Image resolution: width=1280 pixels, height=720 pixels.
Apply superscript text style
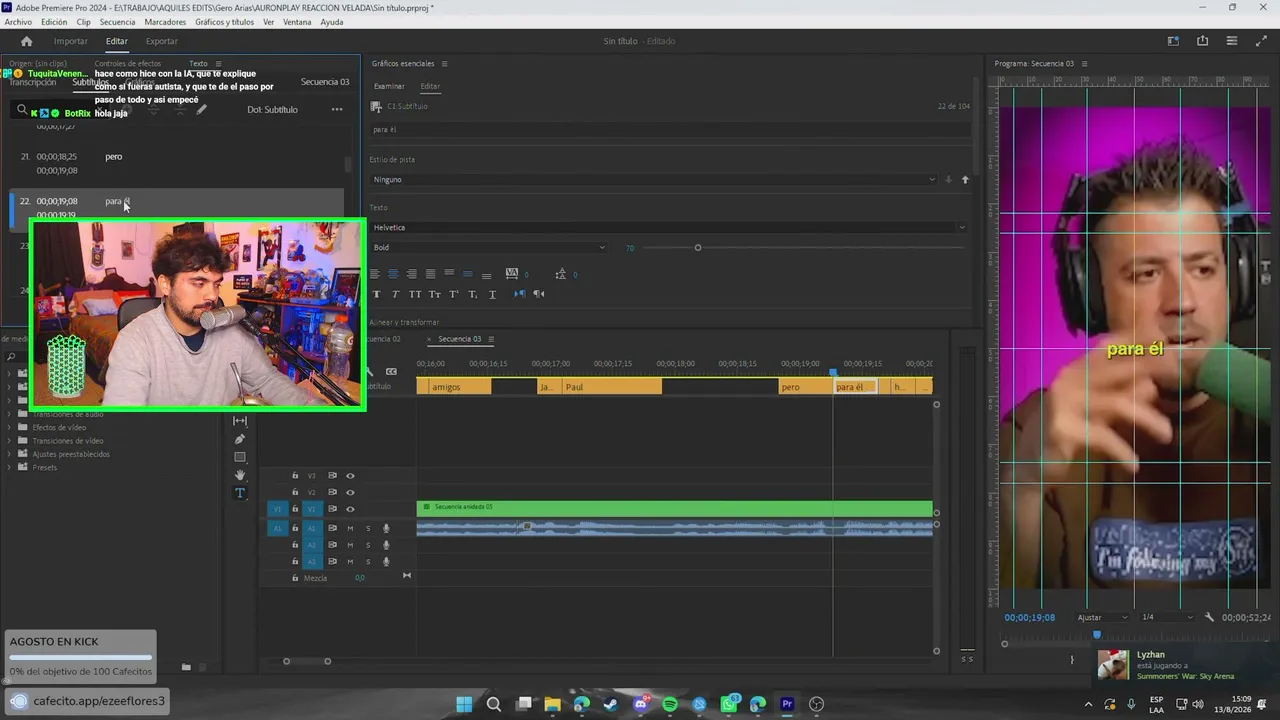(453, 294)
